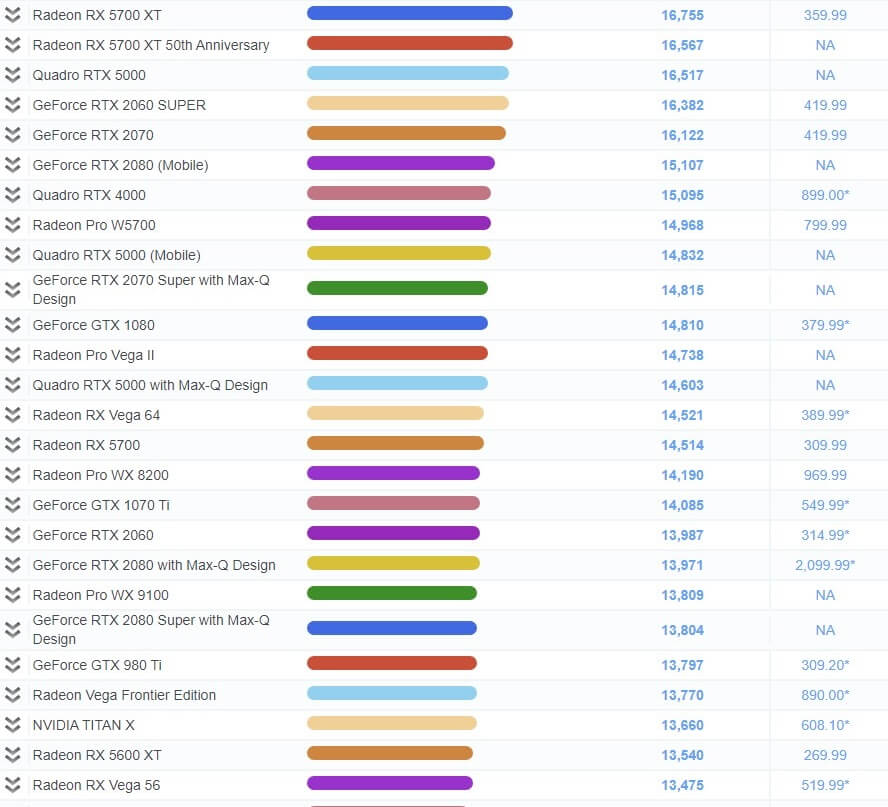Expand the Radeon RX 5600 XT chevron
This screenshot has width=888, height=807.
click(12, 755)
